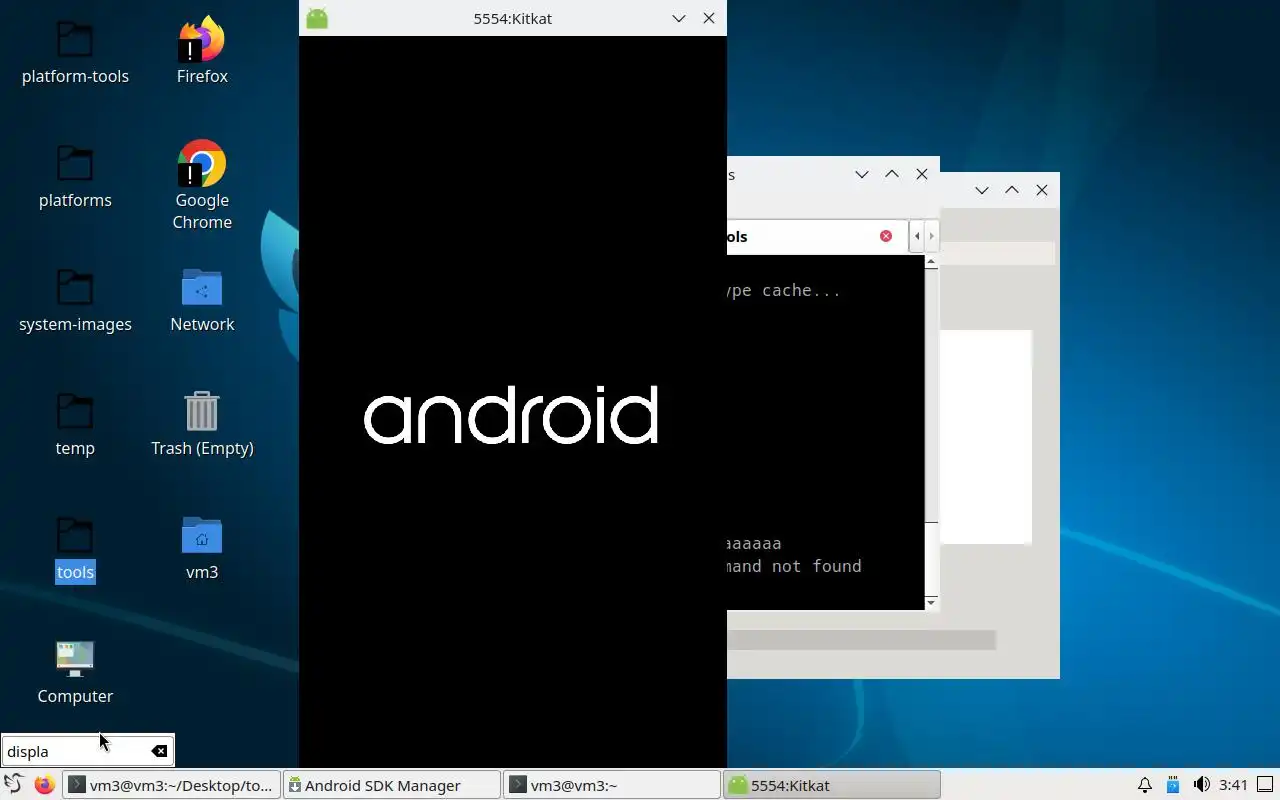Clear the 'displa' search field text
This screenshot has width=1280, height=800.
click(x=159, y=751)
